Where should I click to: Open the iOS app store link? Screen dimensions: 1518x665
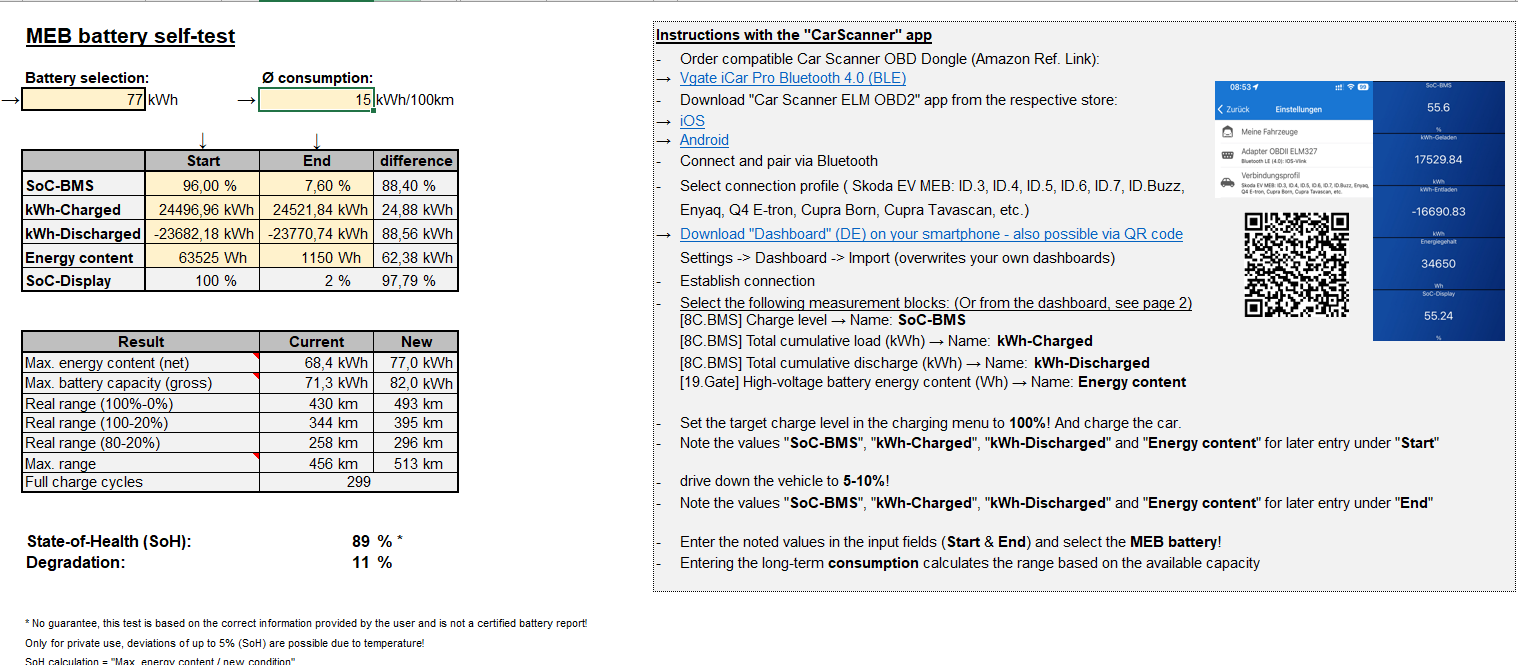692,120
